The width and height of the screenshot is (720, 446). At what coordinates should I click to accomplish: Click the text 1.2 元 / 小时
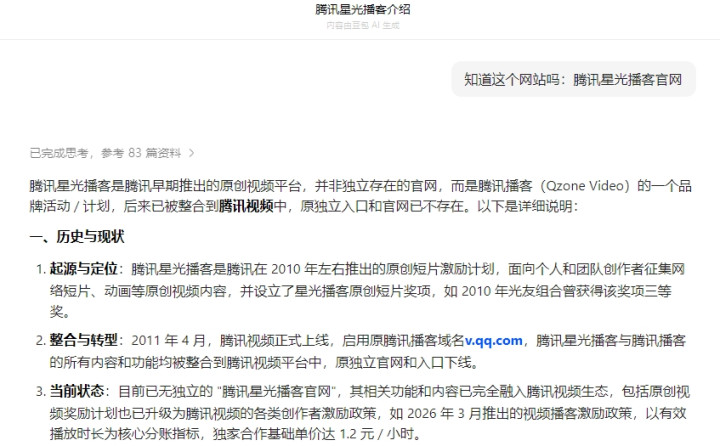point(377,434)
